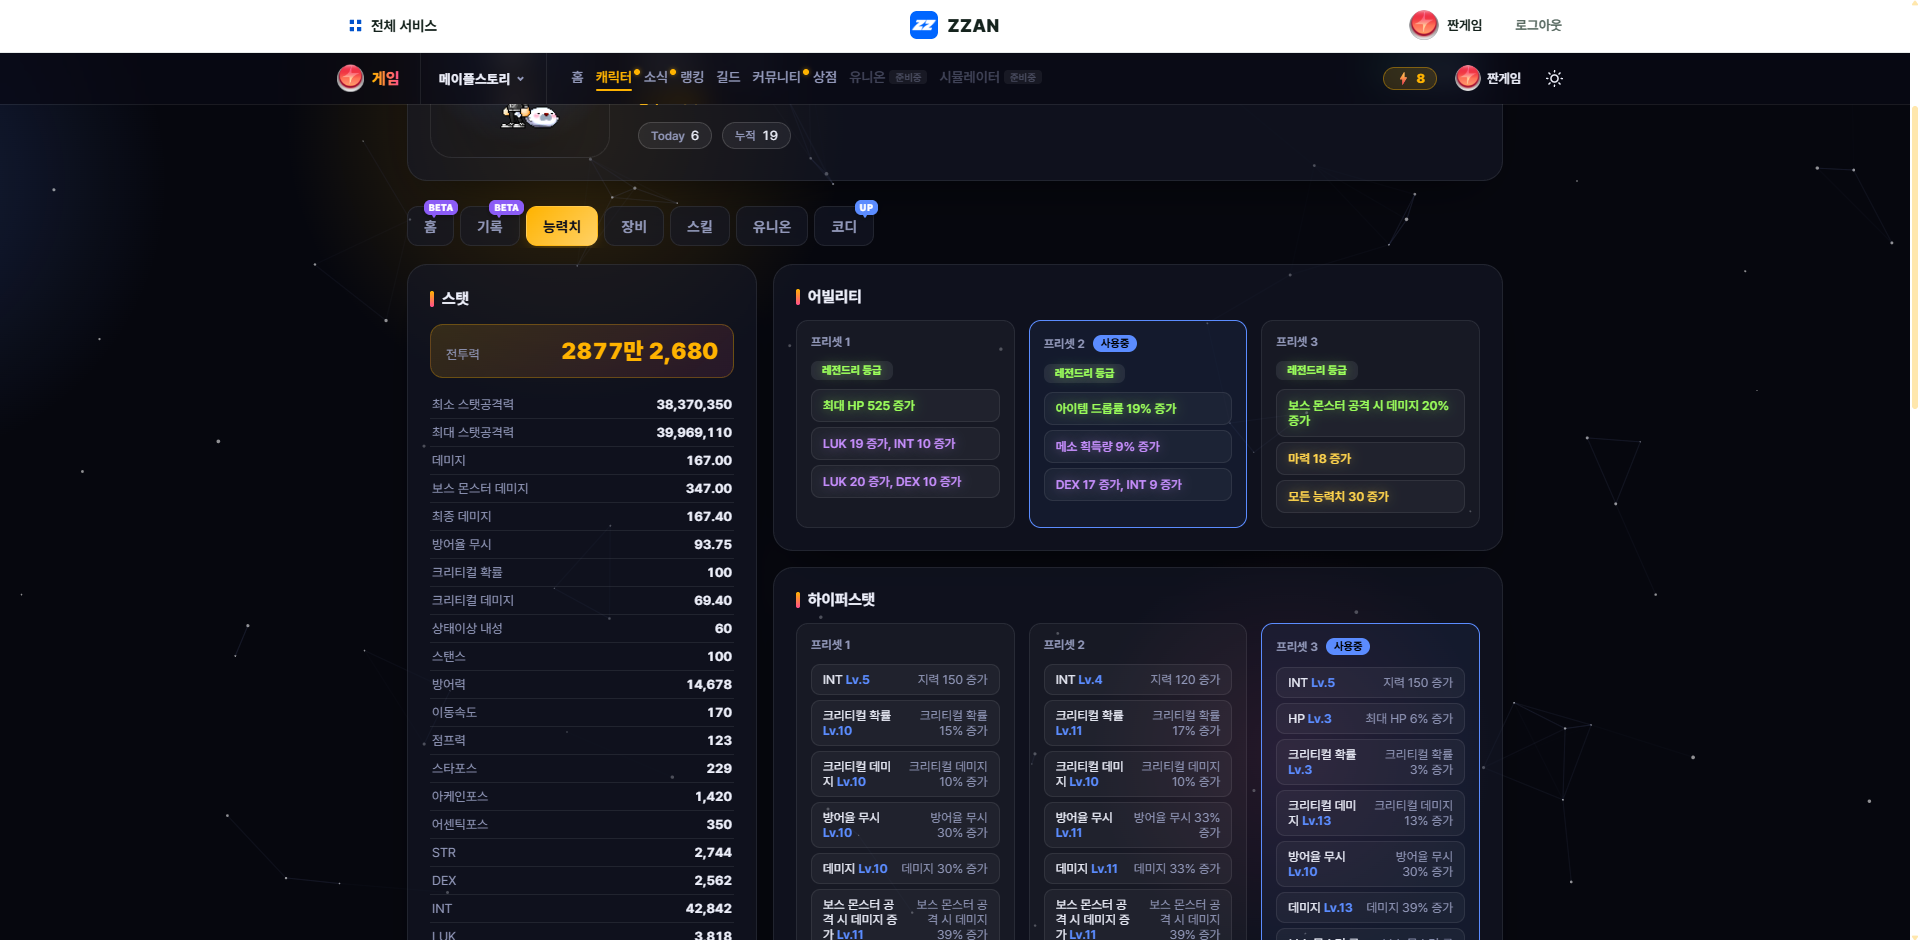Screen dimensions: 1919x940
Task: Click the 전투력 2877만 2,680 box
Action: pos(582,351)
